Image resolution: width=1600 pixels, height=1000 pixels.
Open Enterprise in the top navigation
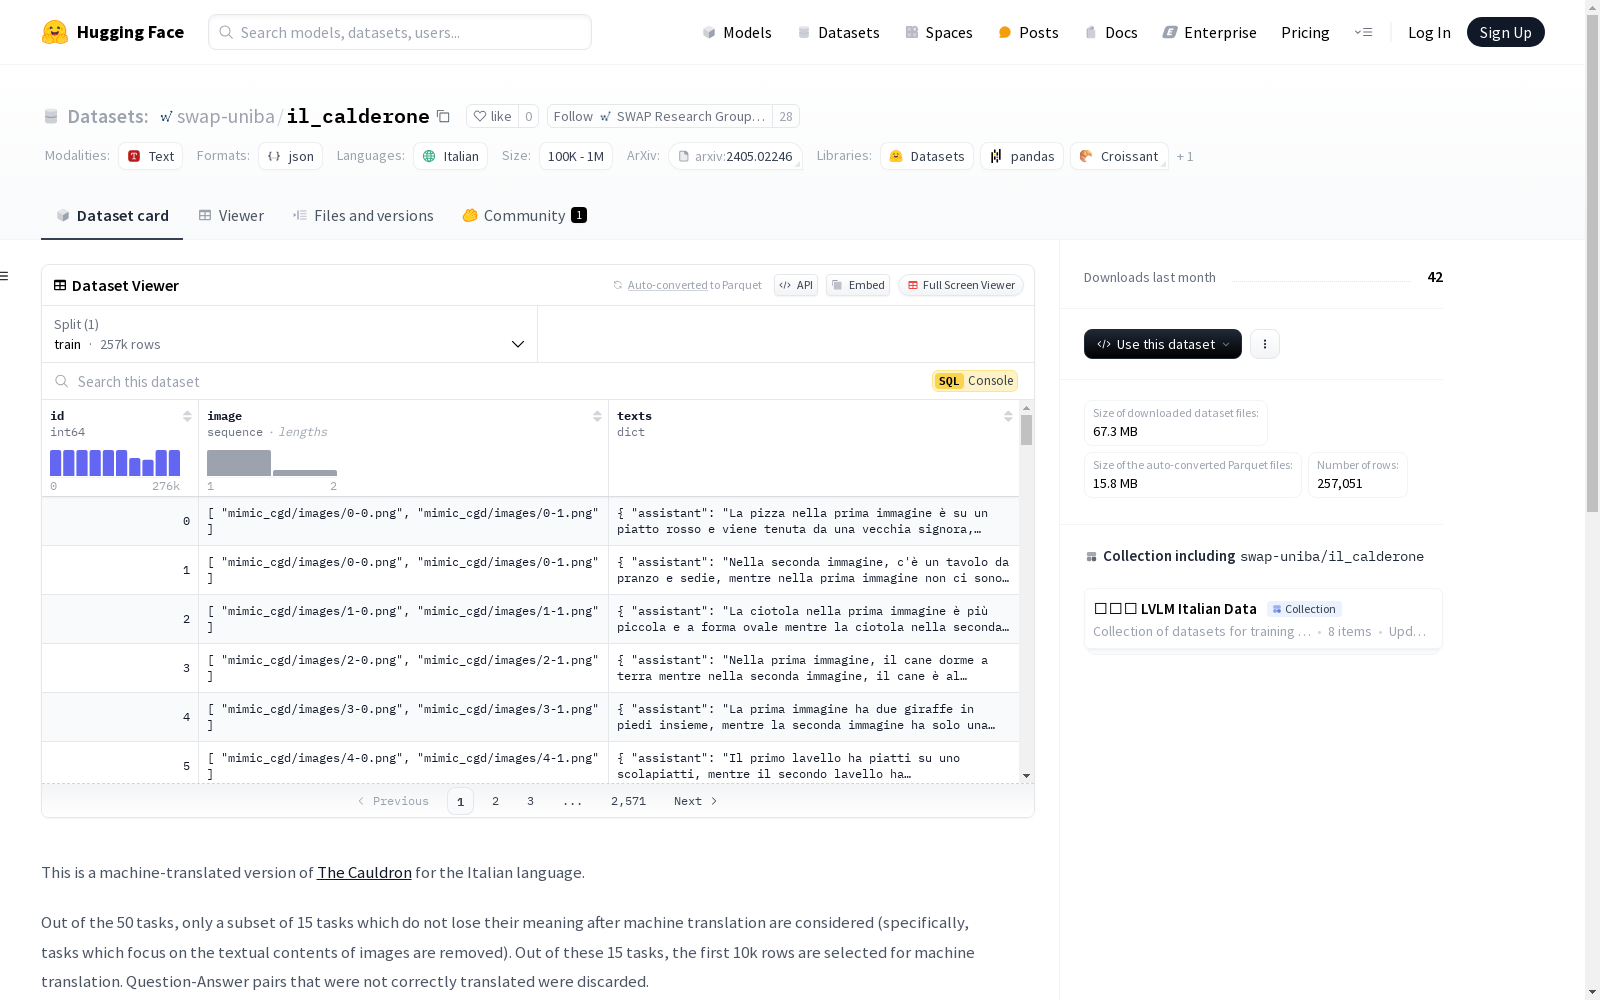point(1209,32)
